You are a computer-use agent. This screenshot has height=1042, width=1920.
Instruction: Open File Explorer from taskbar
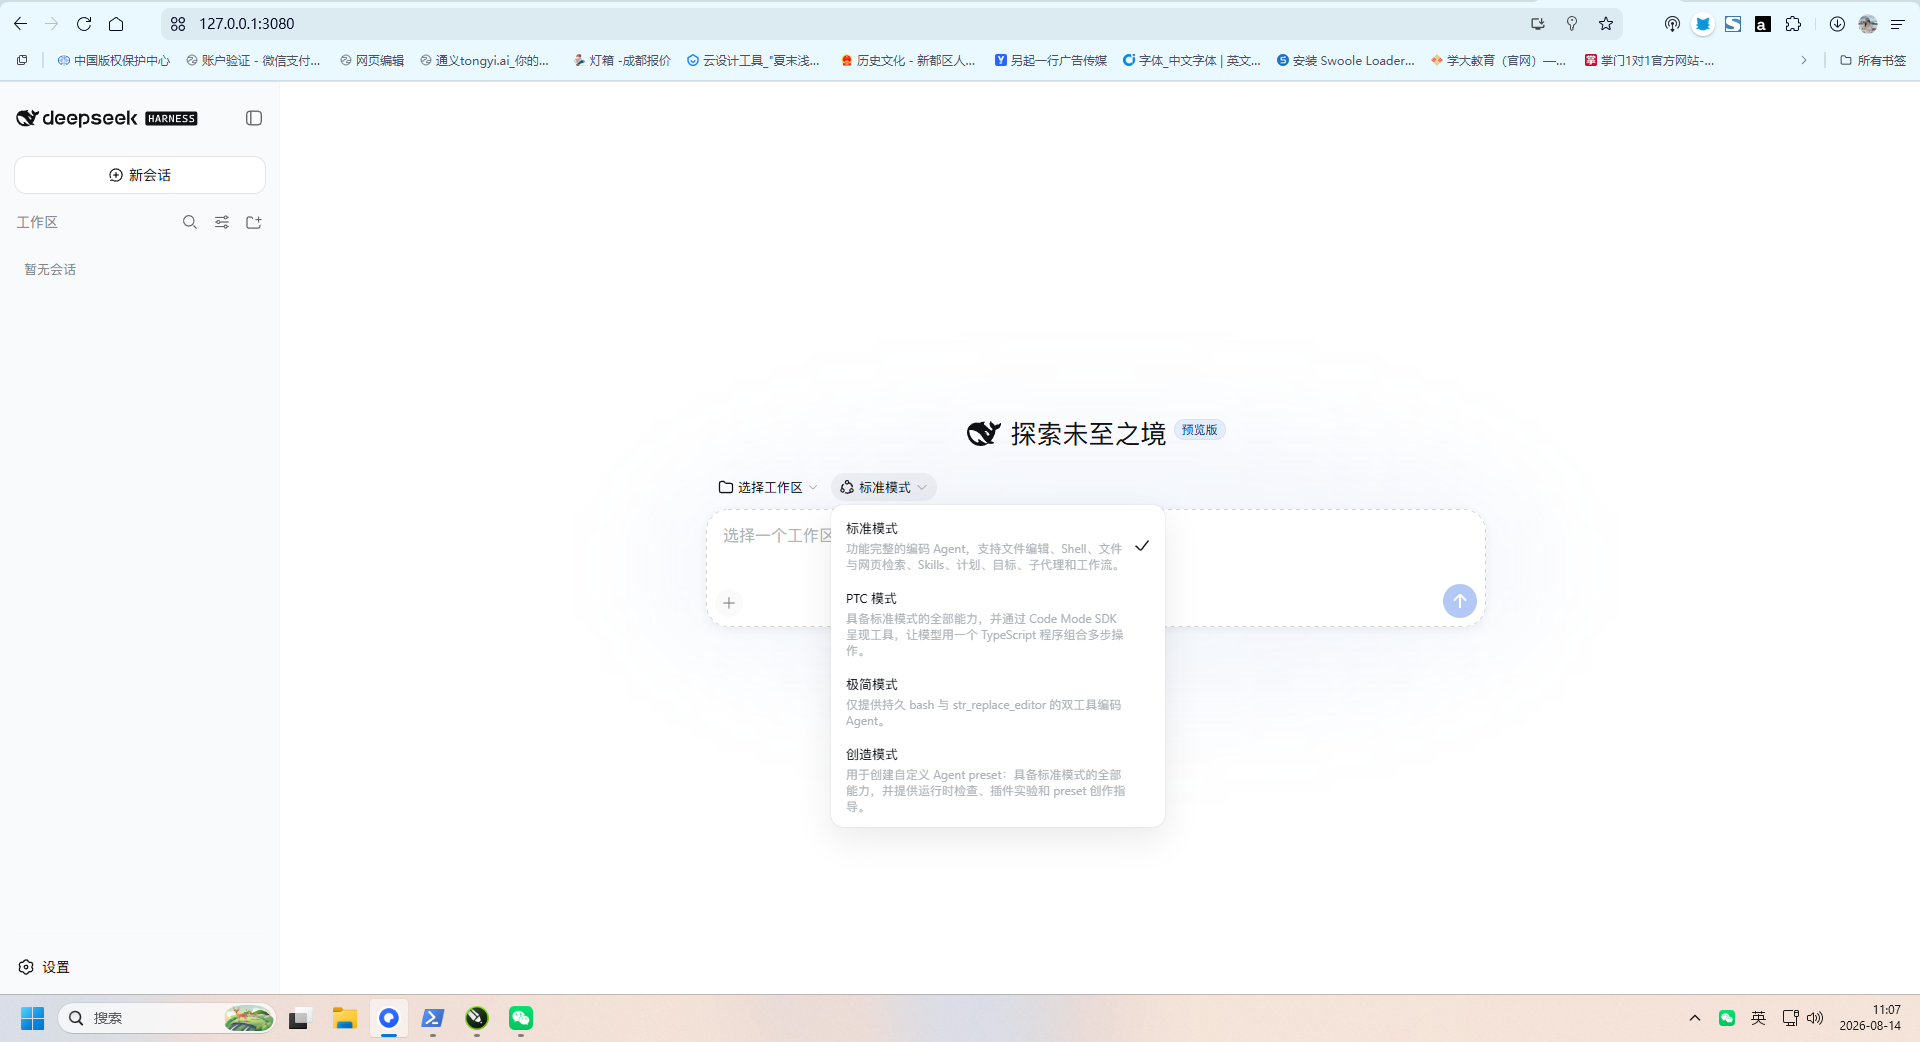345,1018
